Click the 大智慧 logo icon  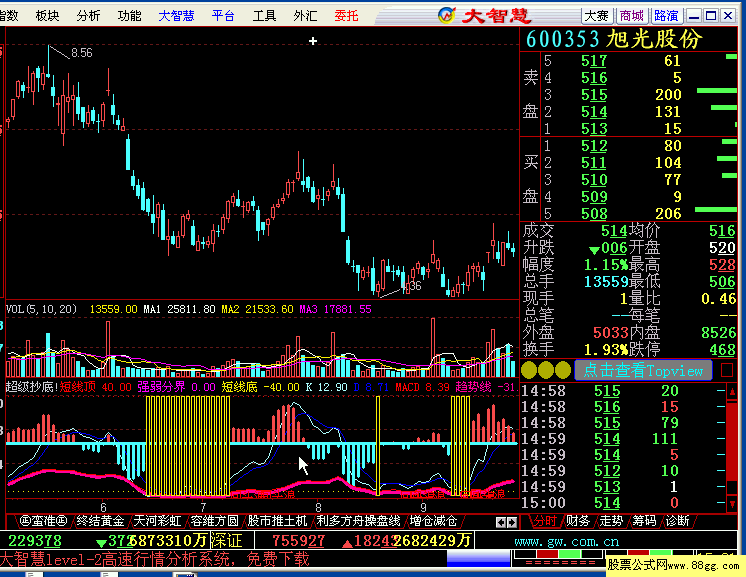point(447,15)
